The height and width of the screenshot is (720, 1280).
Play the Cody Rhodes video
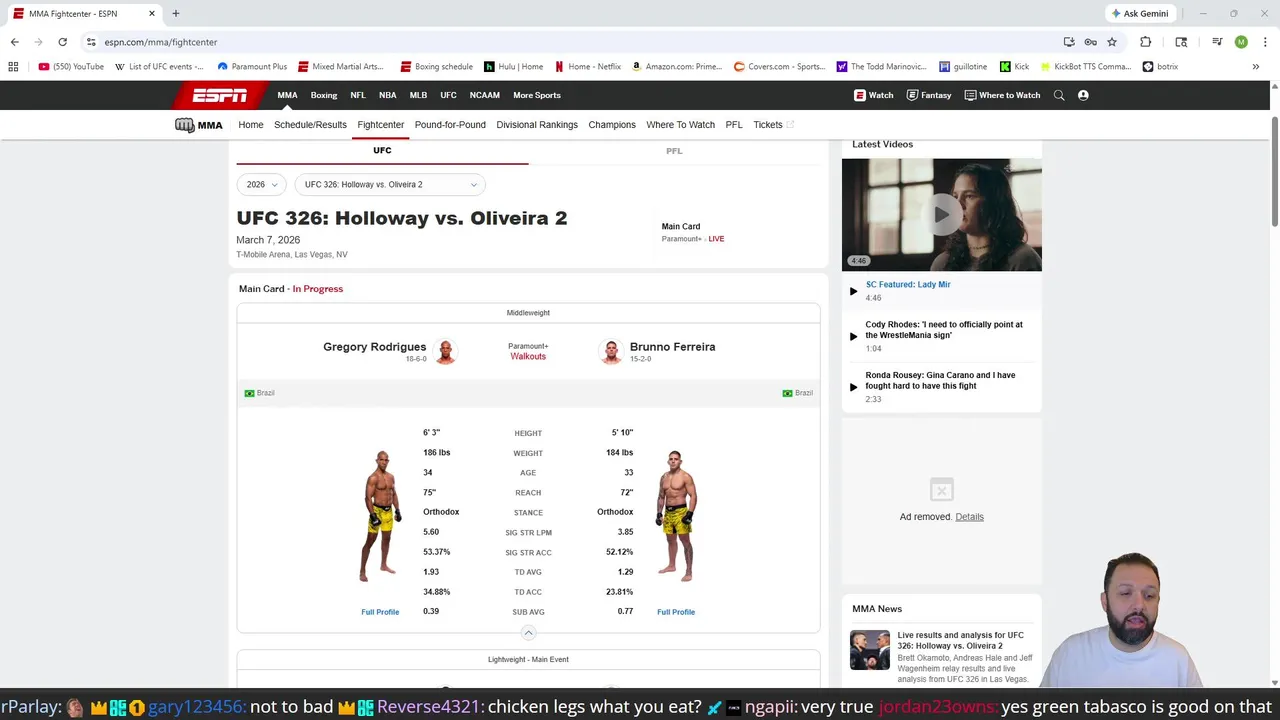tap(944, 335)
